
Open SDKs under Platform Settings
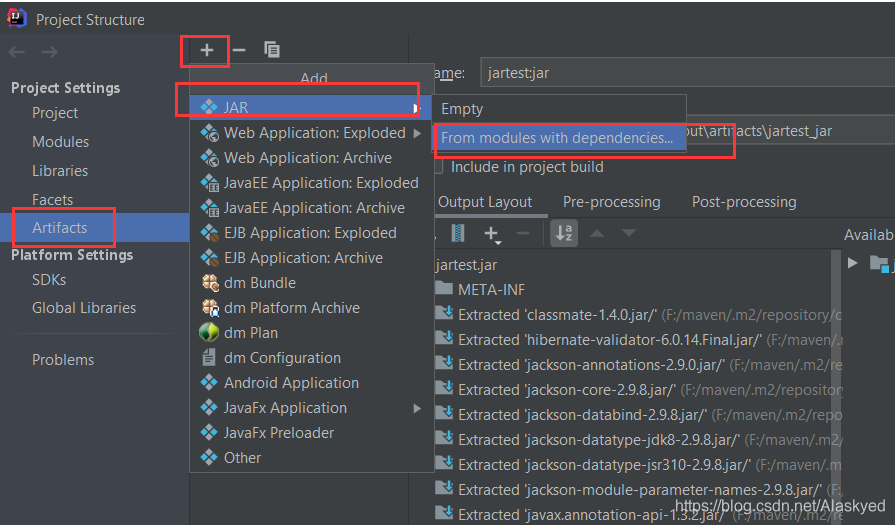pos(49,280)
